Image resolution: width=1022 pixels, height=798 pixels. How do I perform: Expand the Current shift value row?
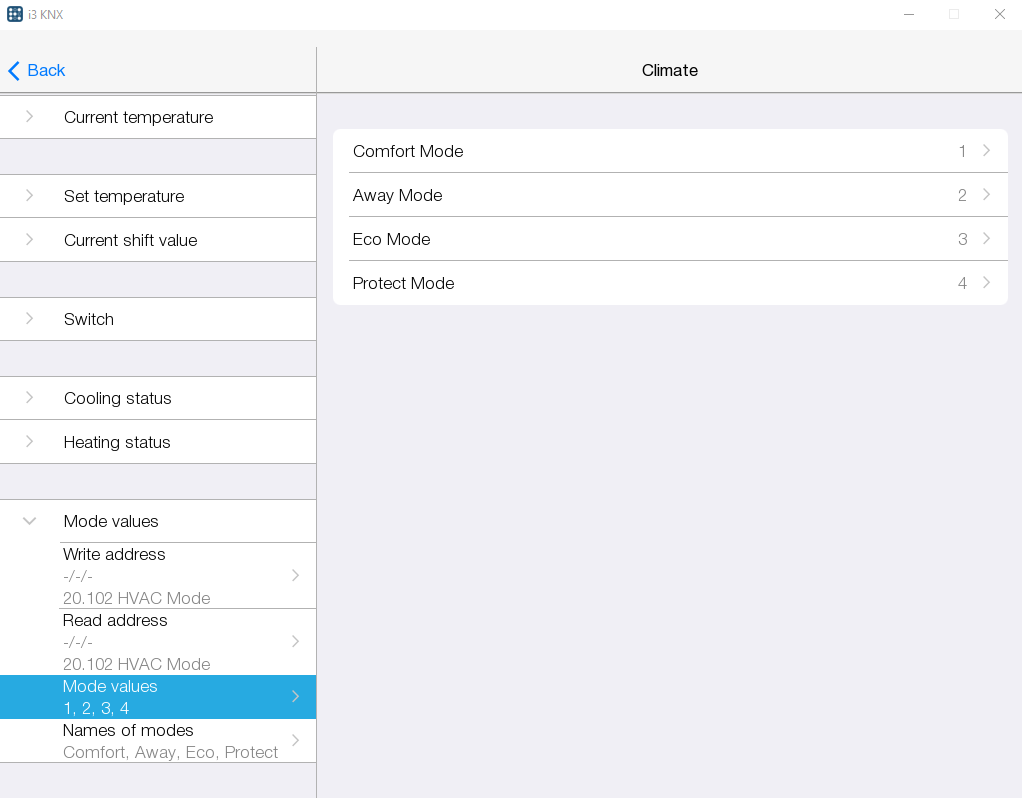30,240
